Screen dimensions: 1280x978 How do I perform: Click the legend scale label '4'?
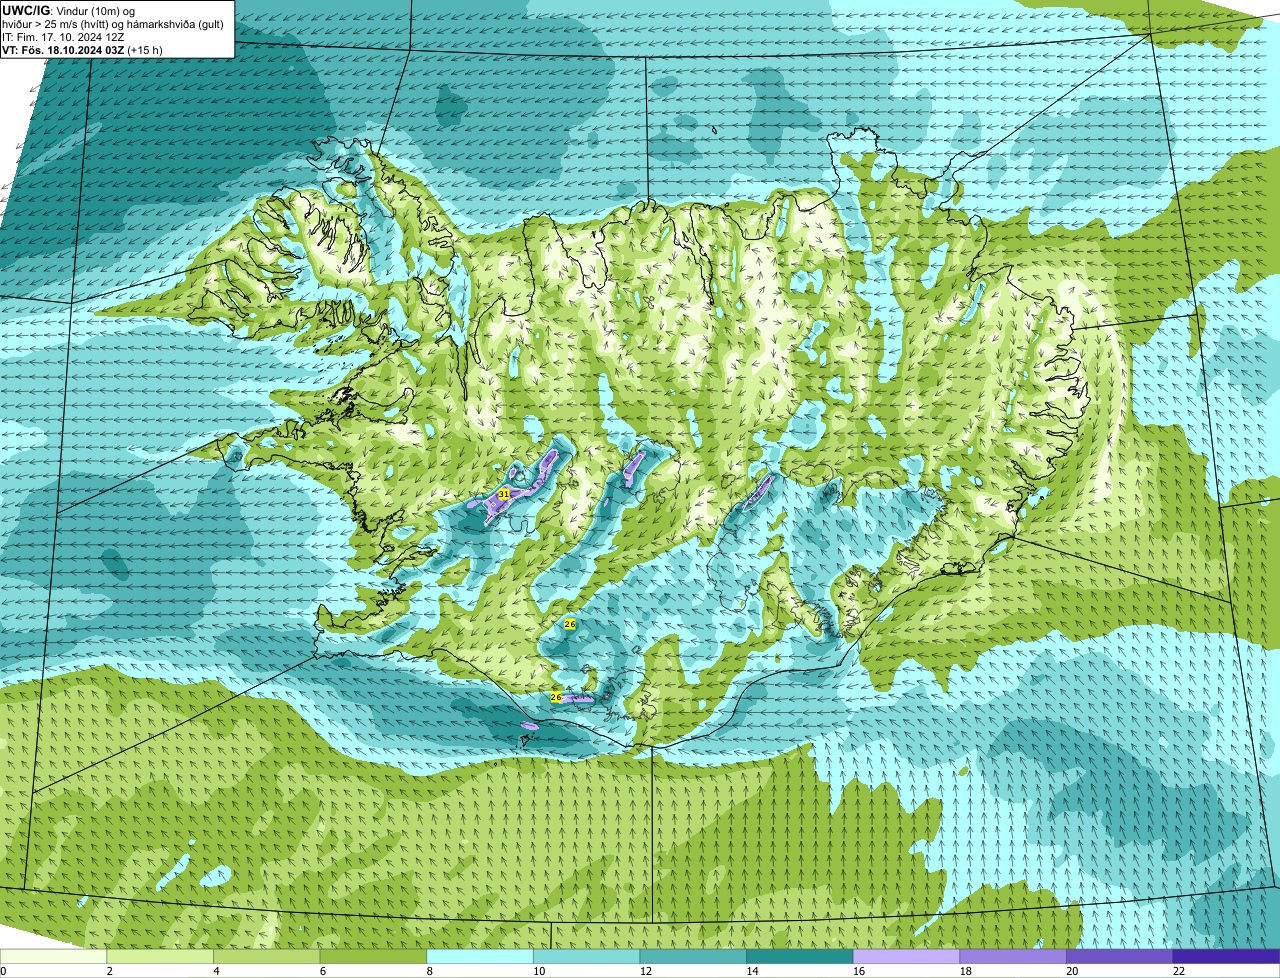[217, 971]
